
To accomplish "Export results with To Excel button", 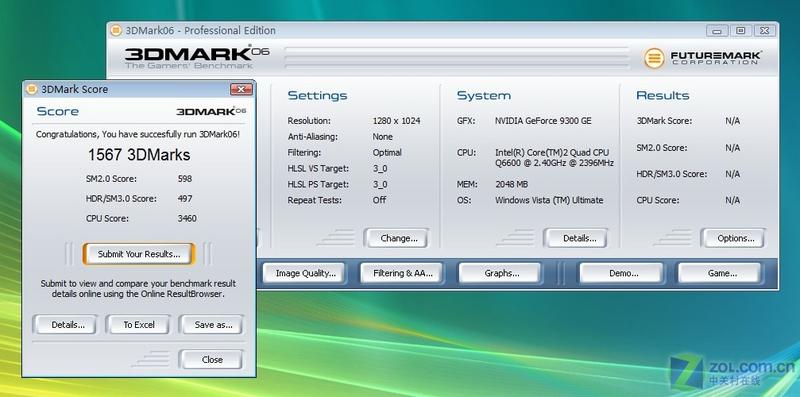I will 138,325.
